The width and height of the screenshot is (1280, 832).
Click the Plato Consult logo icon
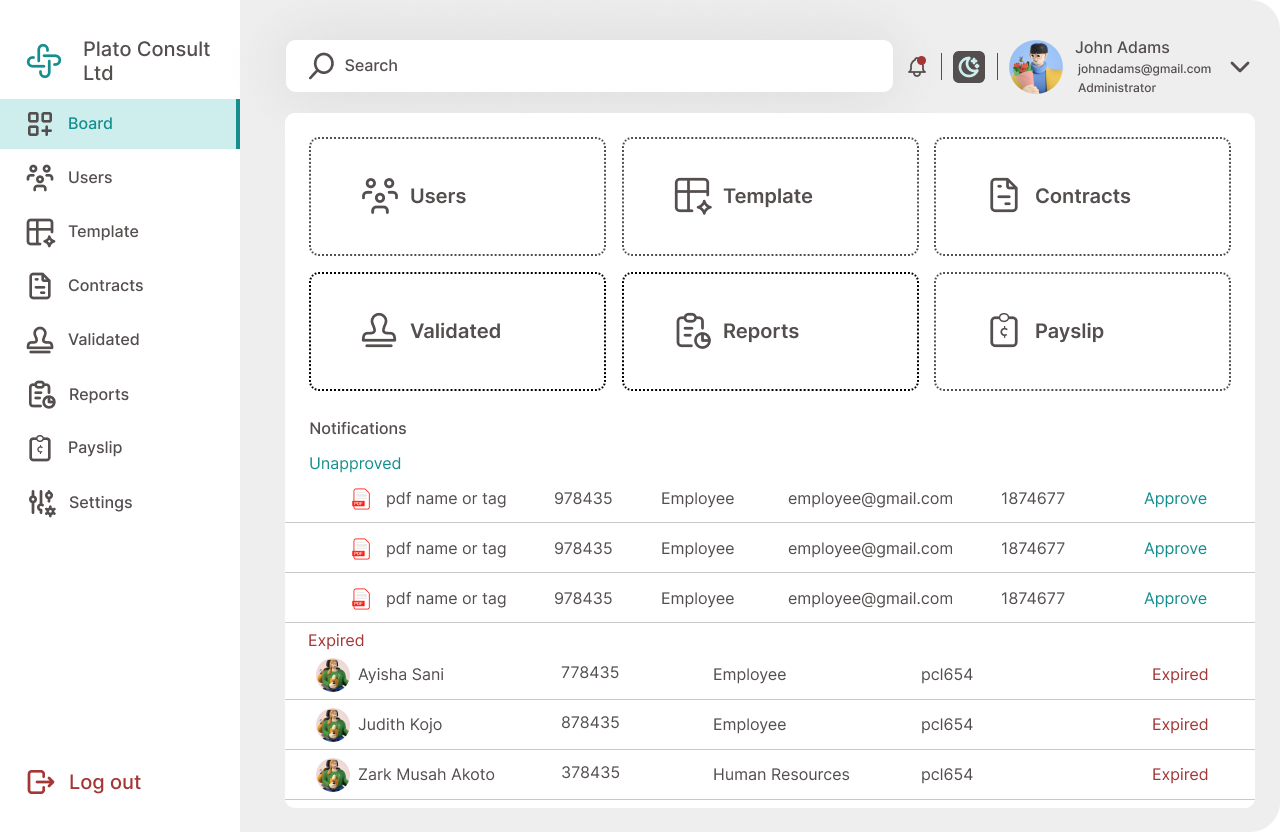44,61
